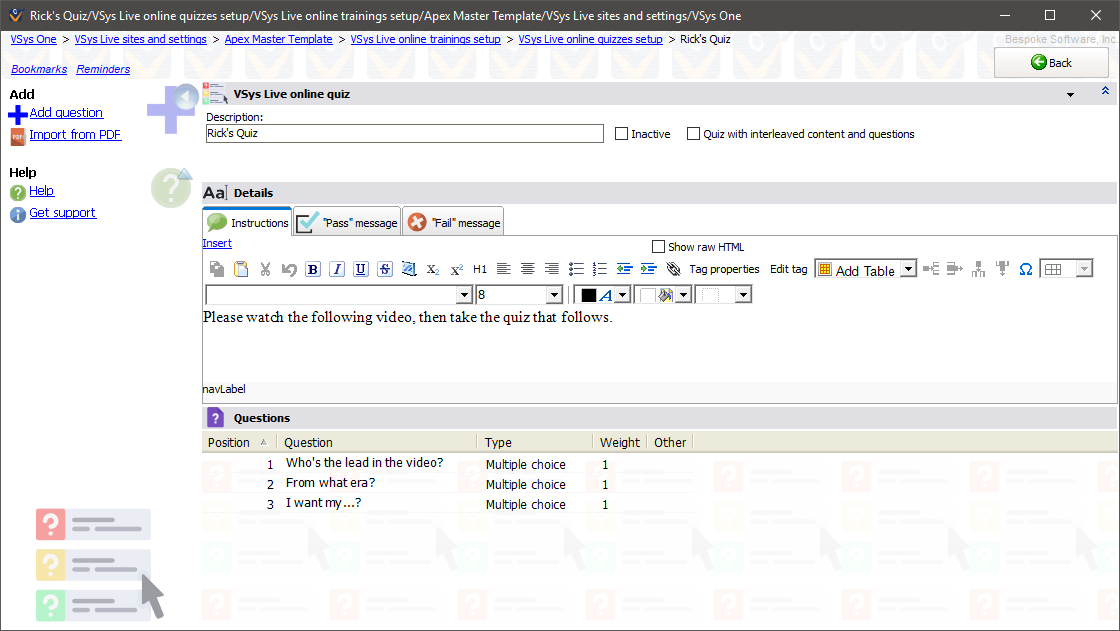Open the "Fail" message tab

(453, 222)
